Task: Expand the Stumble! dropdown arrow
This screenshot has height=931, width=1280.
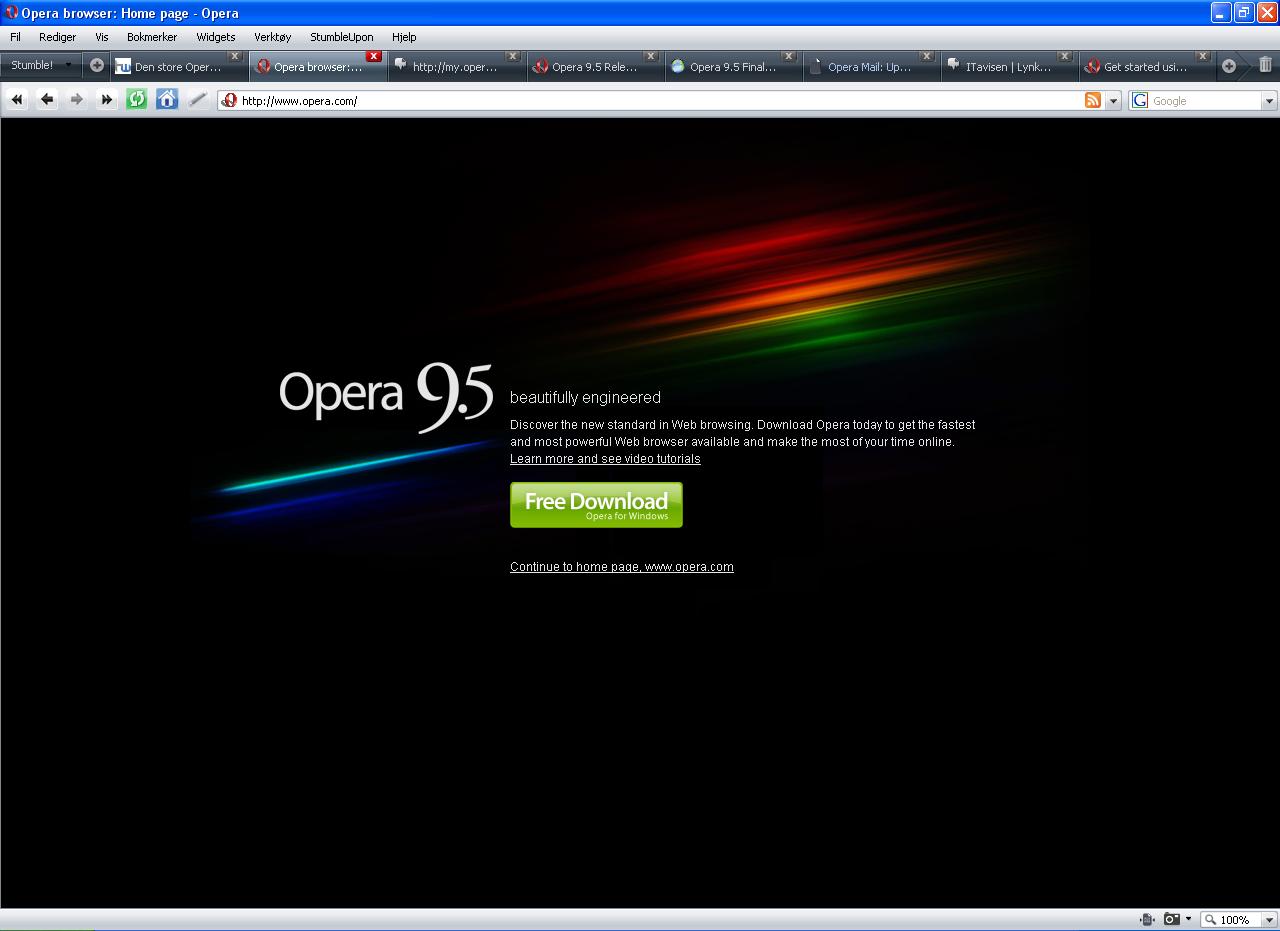Action: pyautogui.click(x=68, y=65)
